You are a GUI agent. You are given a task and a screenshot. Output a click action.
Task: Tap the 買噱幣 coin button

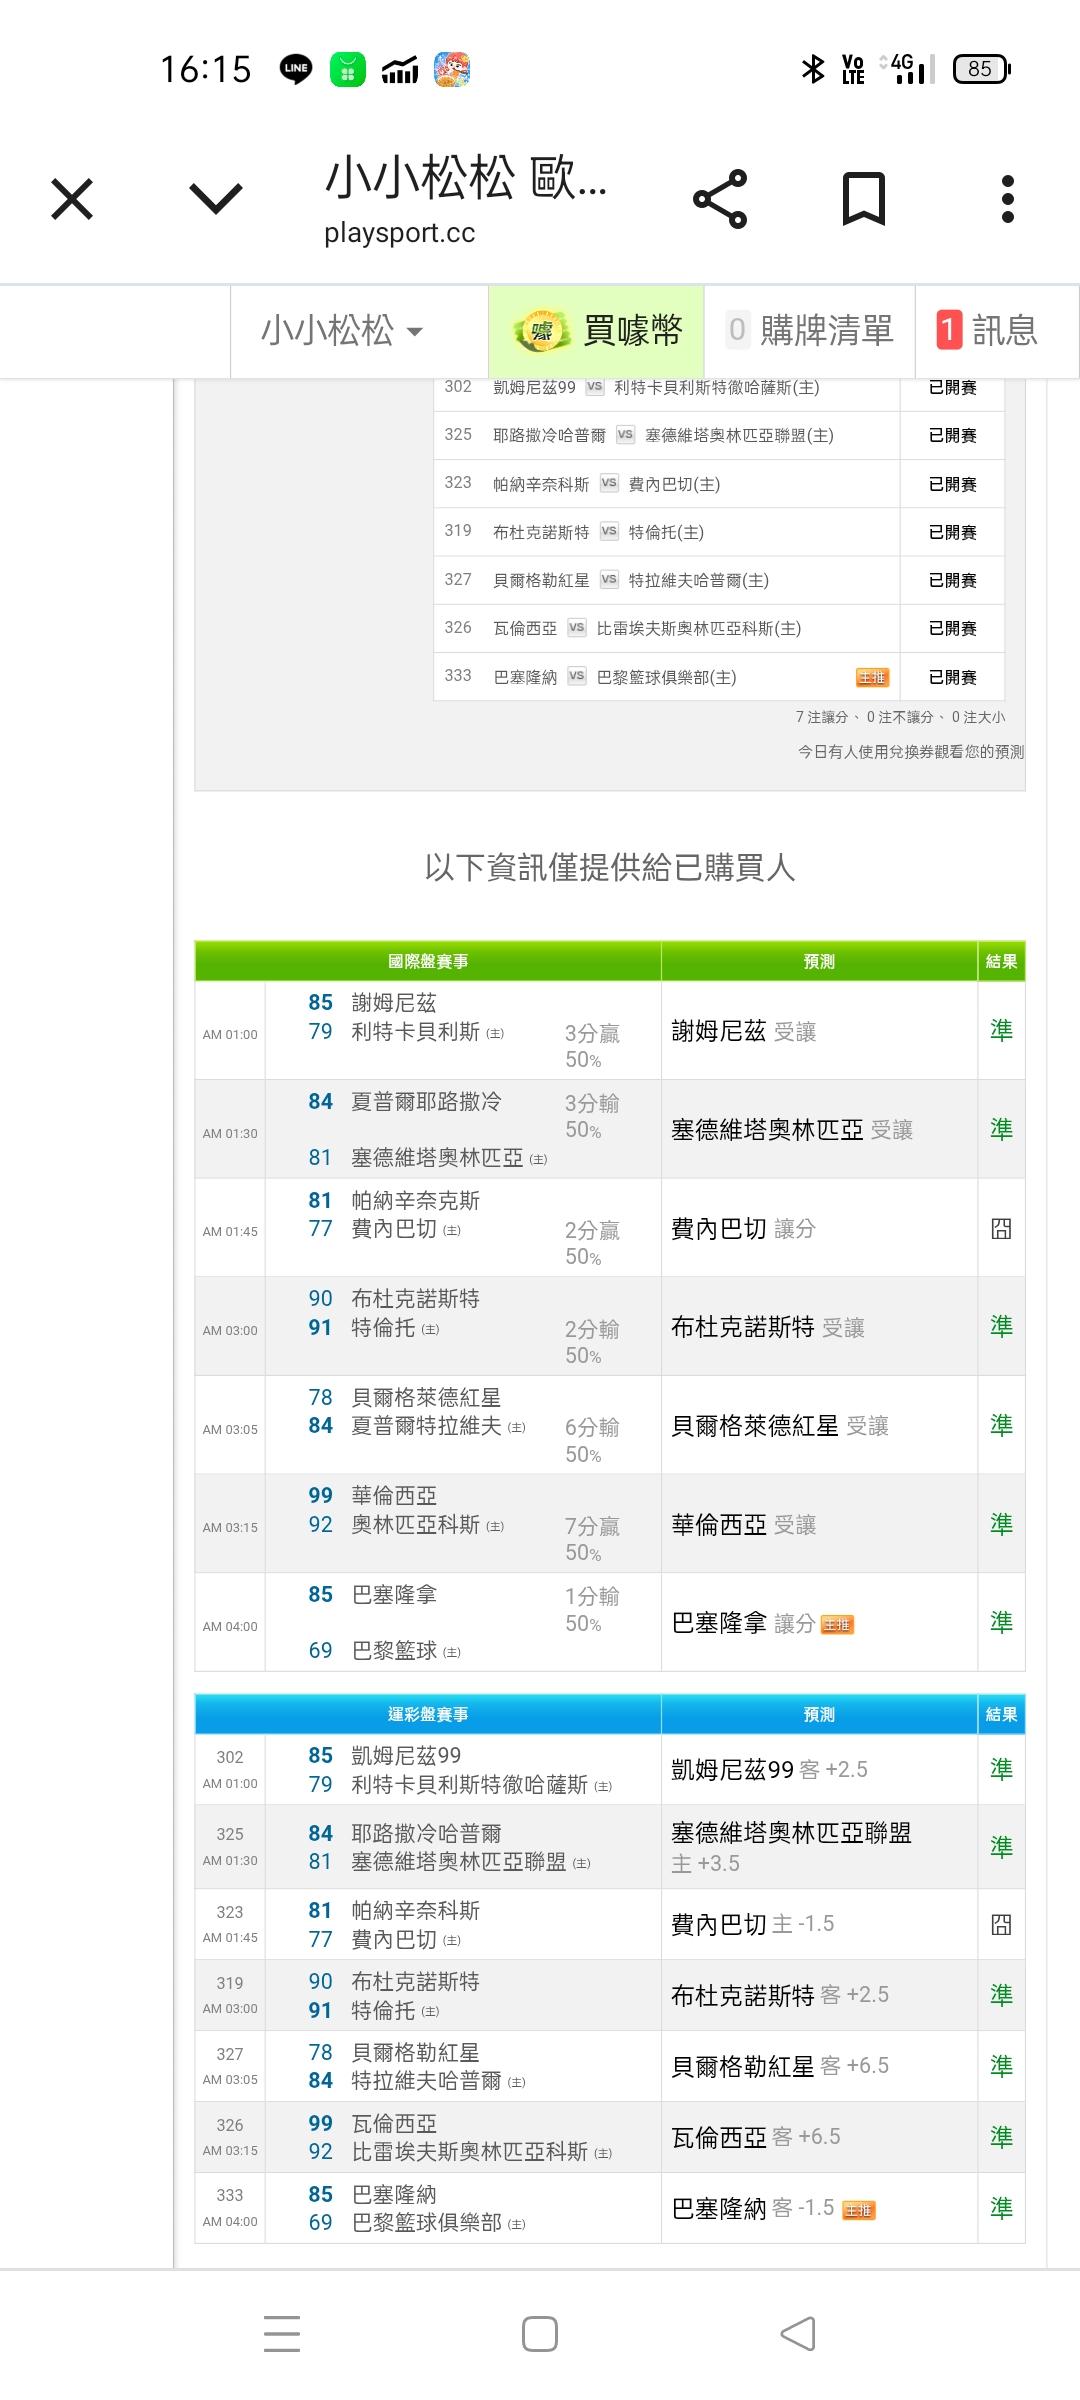point(596,330)
